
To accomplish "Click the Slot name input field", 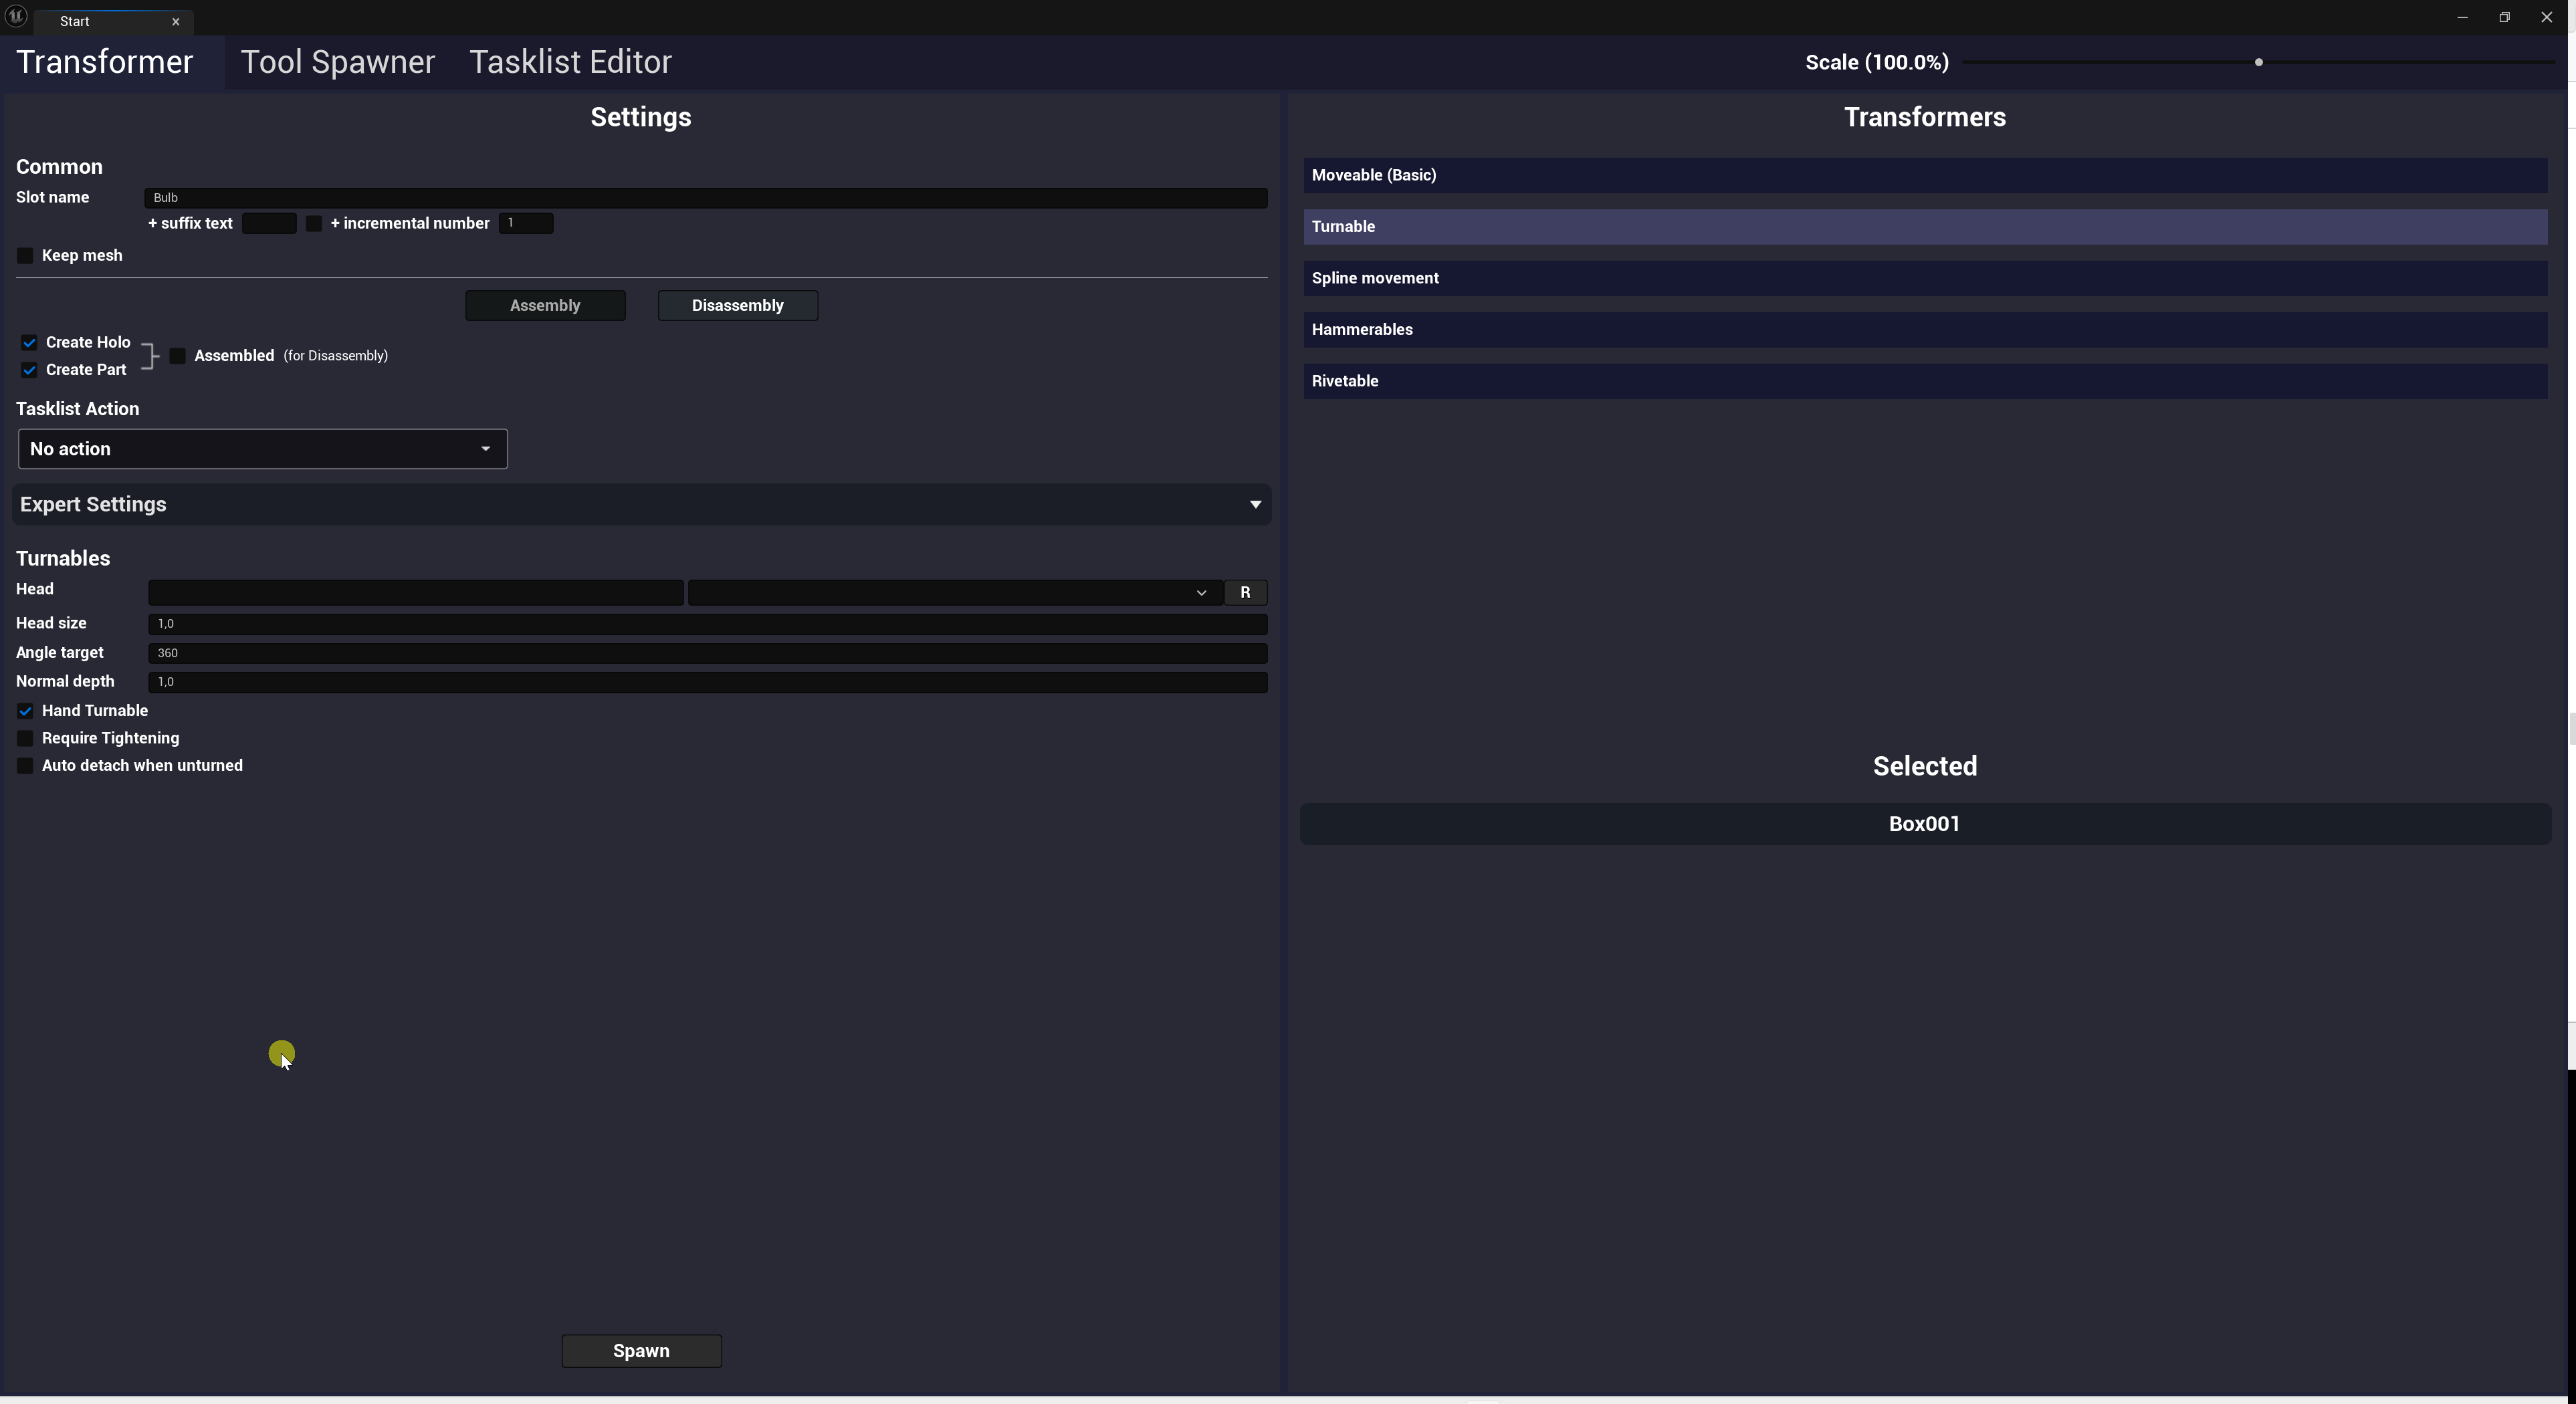I will click(706, 198).
